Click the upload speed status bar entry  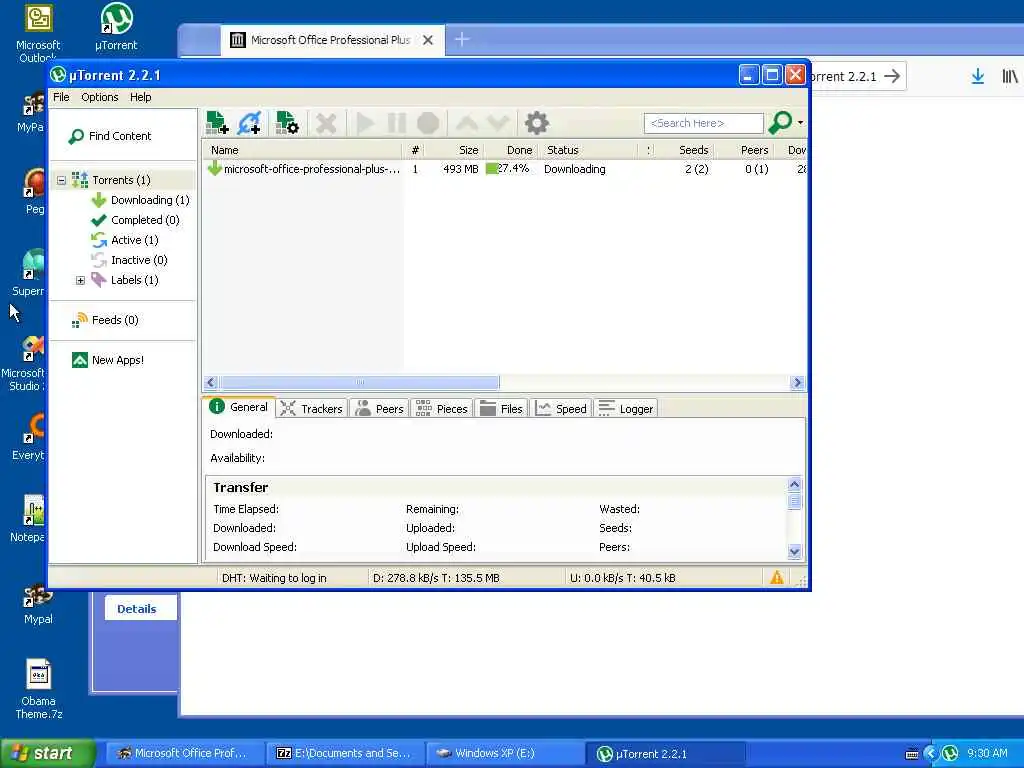click(x=622, y=578)
